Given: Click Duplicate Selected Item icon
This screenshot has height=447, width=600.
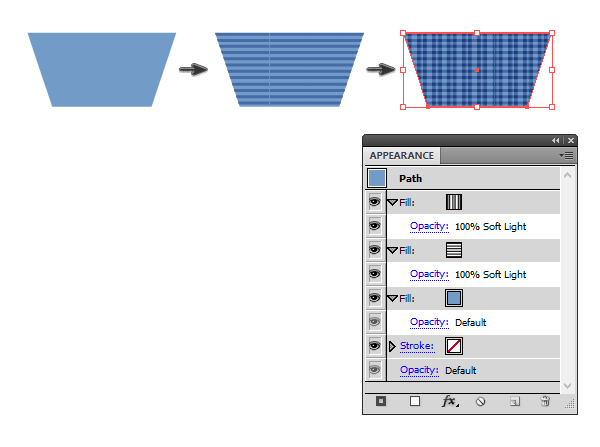Looking at the screenshot, I should click(513, 401).
